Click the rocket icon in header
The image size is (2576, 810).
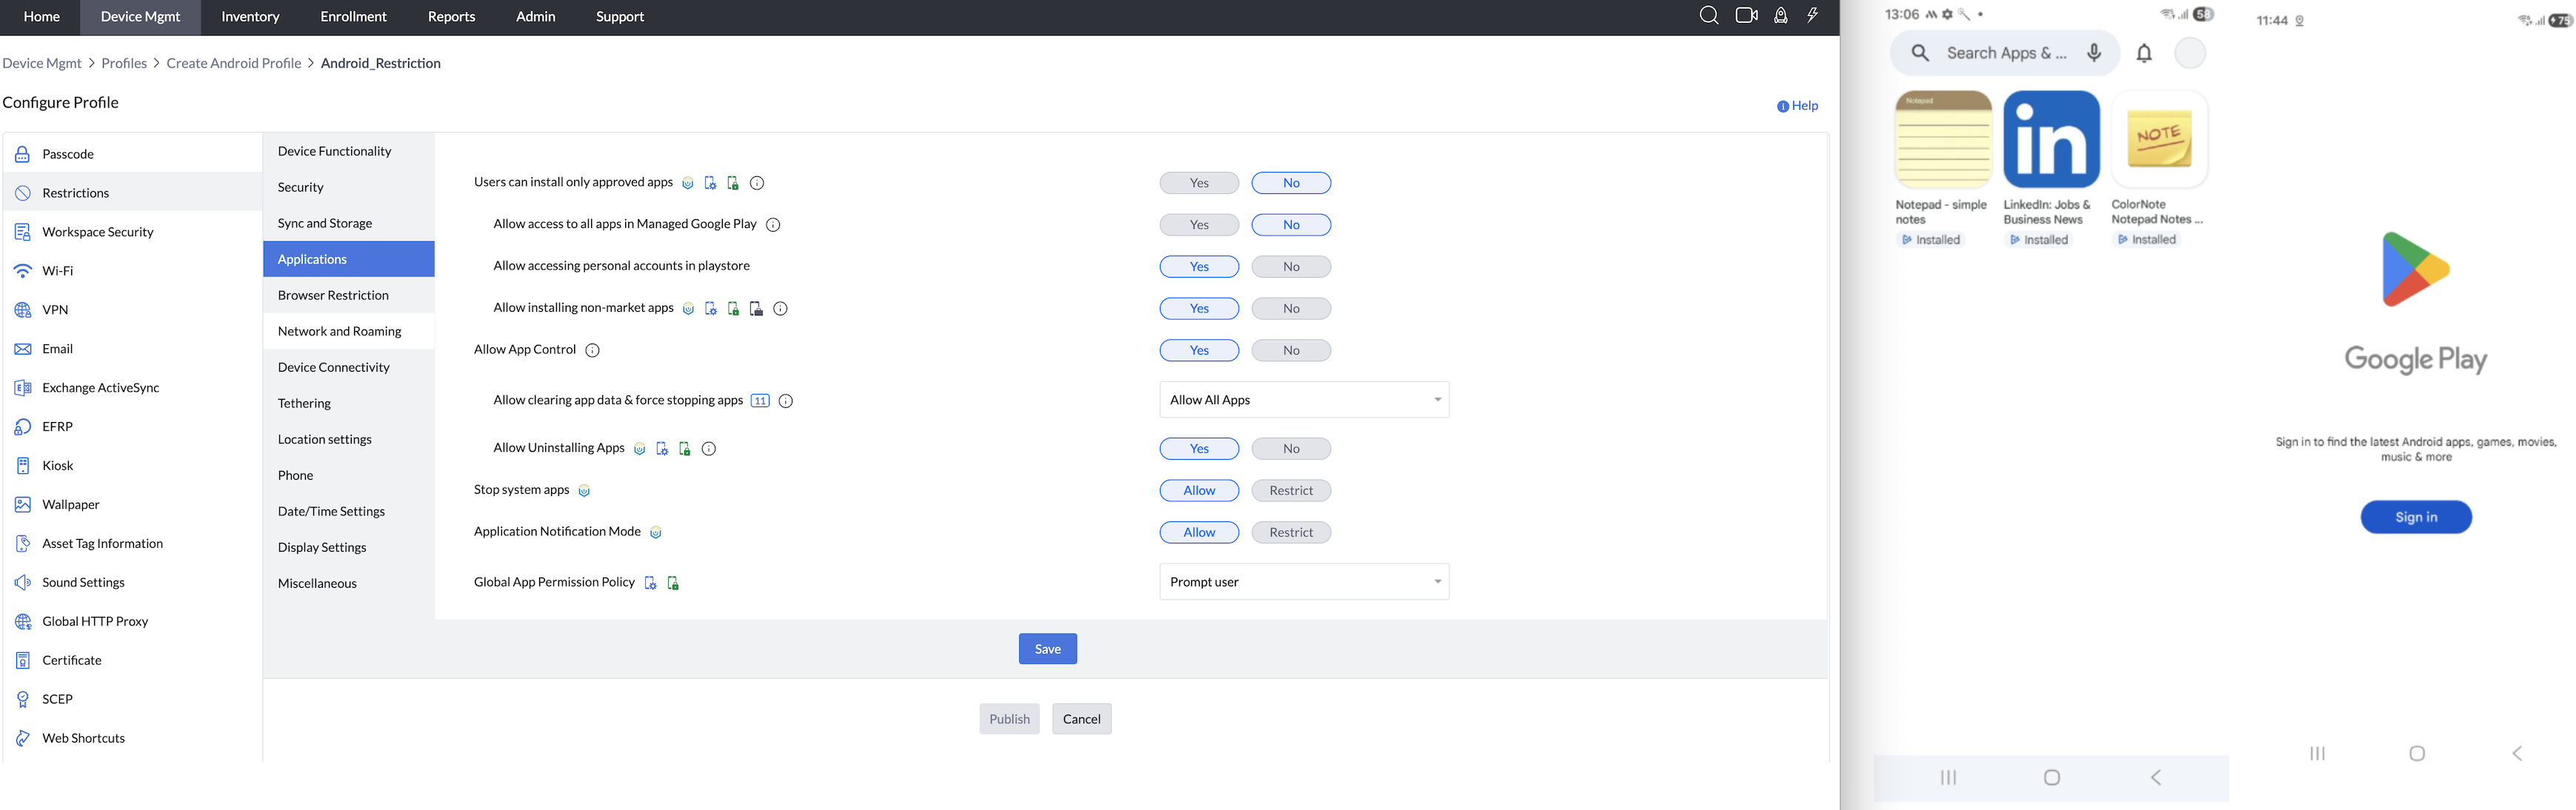1781,15
